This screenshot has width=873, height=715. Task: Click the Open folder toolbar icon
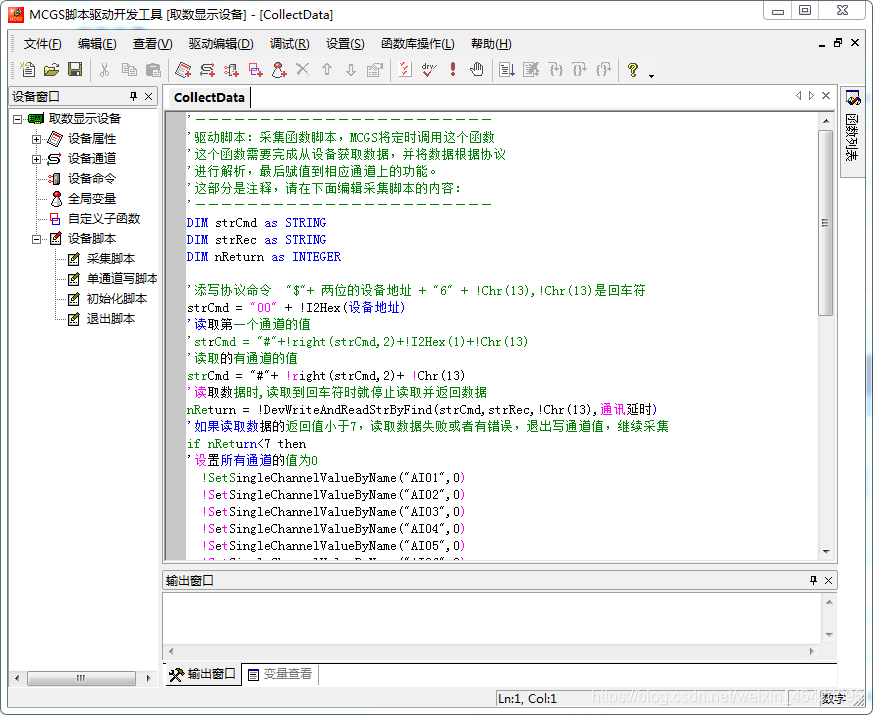51,69
